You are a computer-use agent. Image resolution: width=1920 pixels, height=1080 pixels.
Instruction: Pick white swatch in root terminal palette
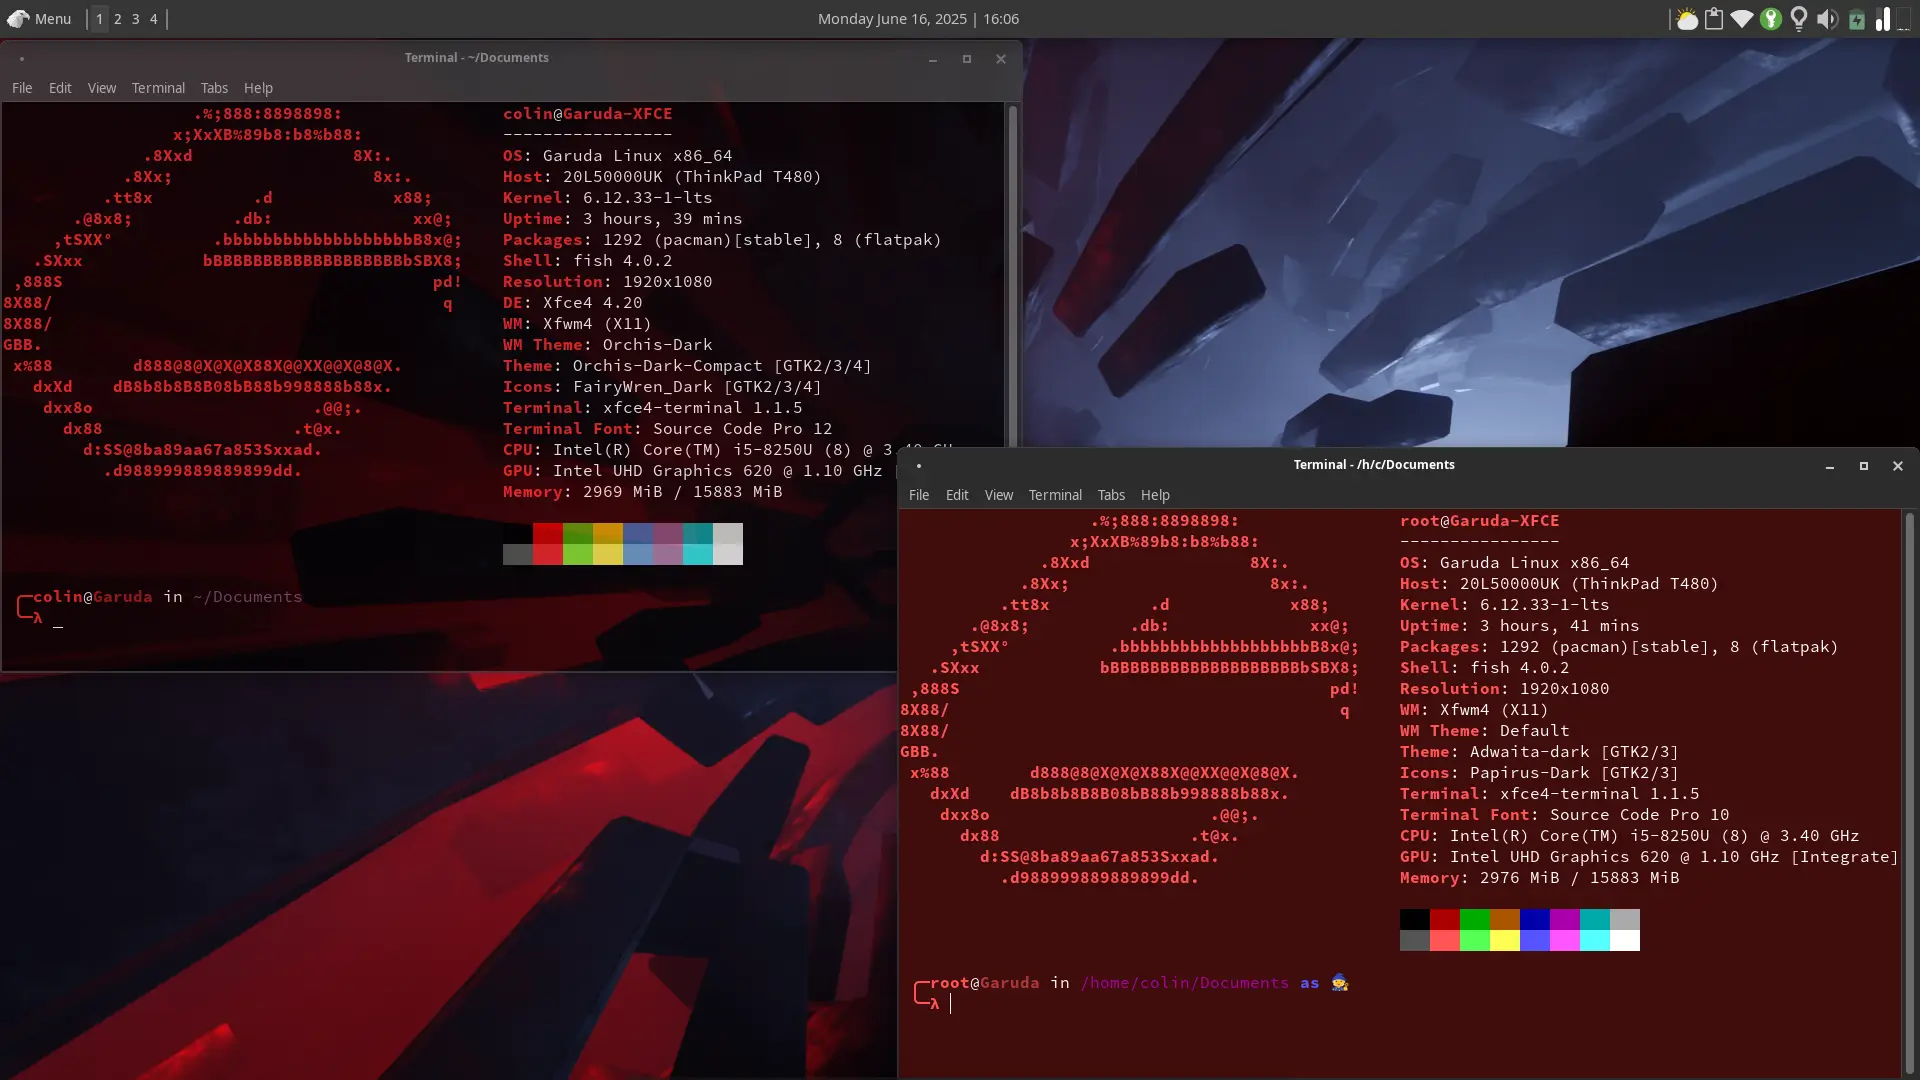(1625, 941)
